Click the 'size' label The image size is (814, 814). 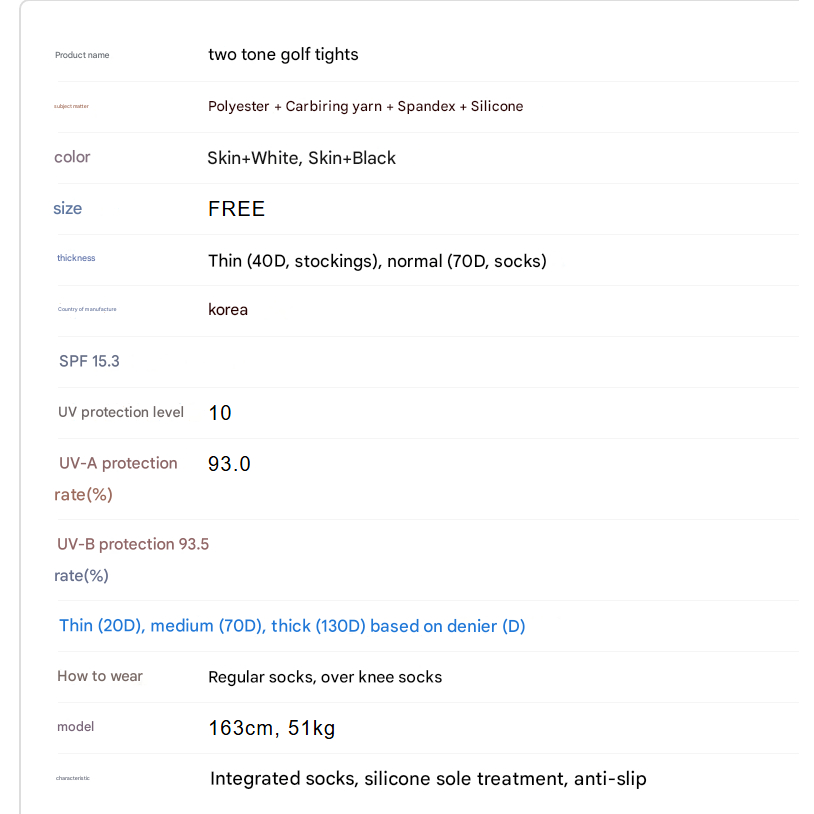tap(68, 208)
